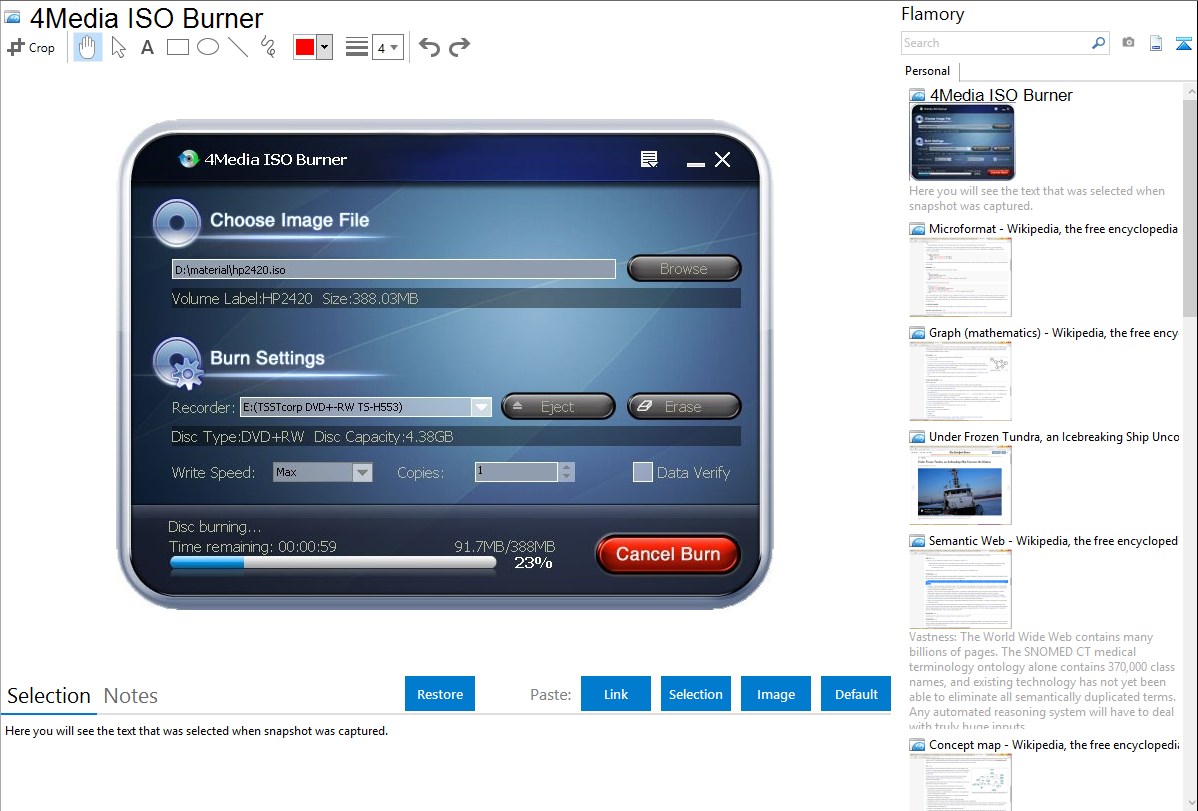The height and width of the screenshot is (811, 1198).
Task: Click the Eject button
Action: (558, 407)
